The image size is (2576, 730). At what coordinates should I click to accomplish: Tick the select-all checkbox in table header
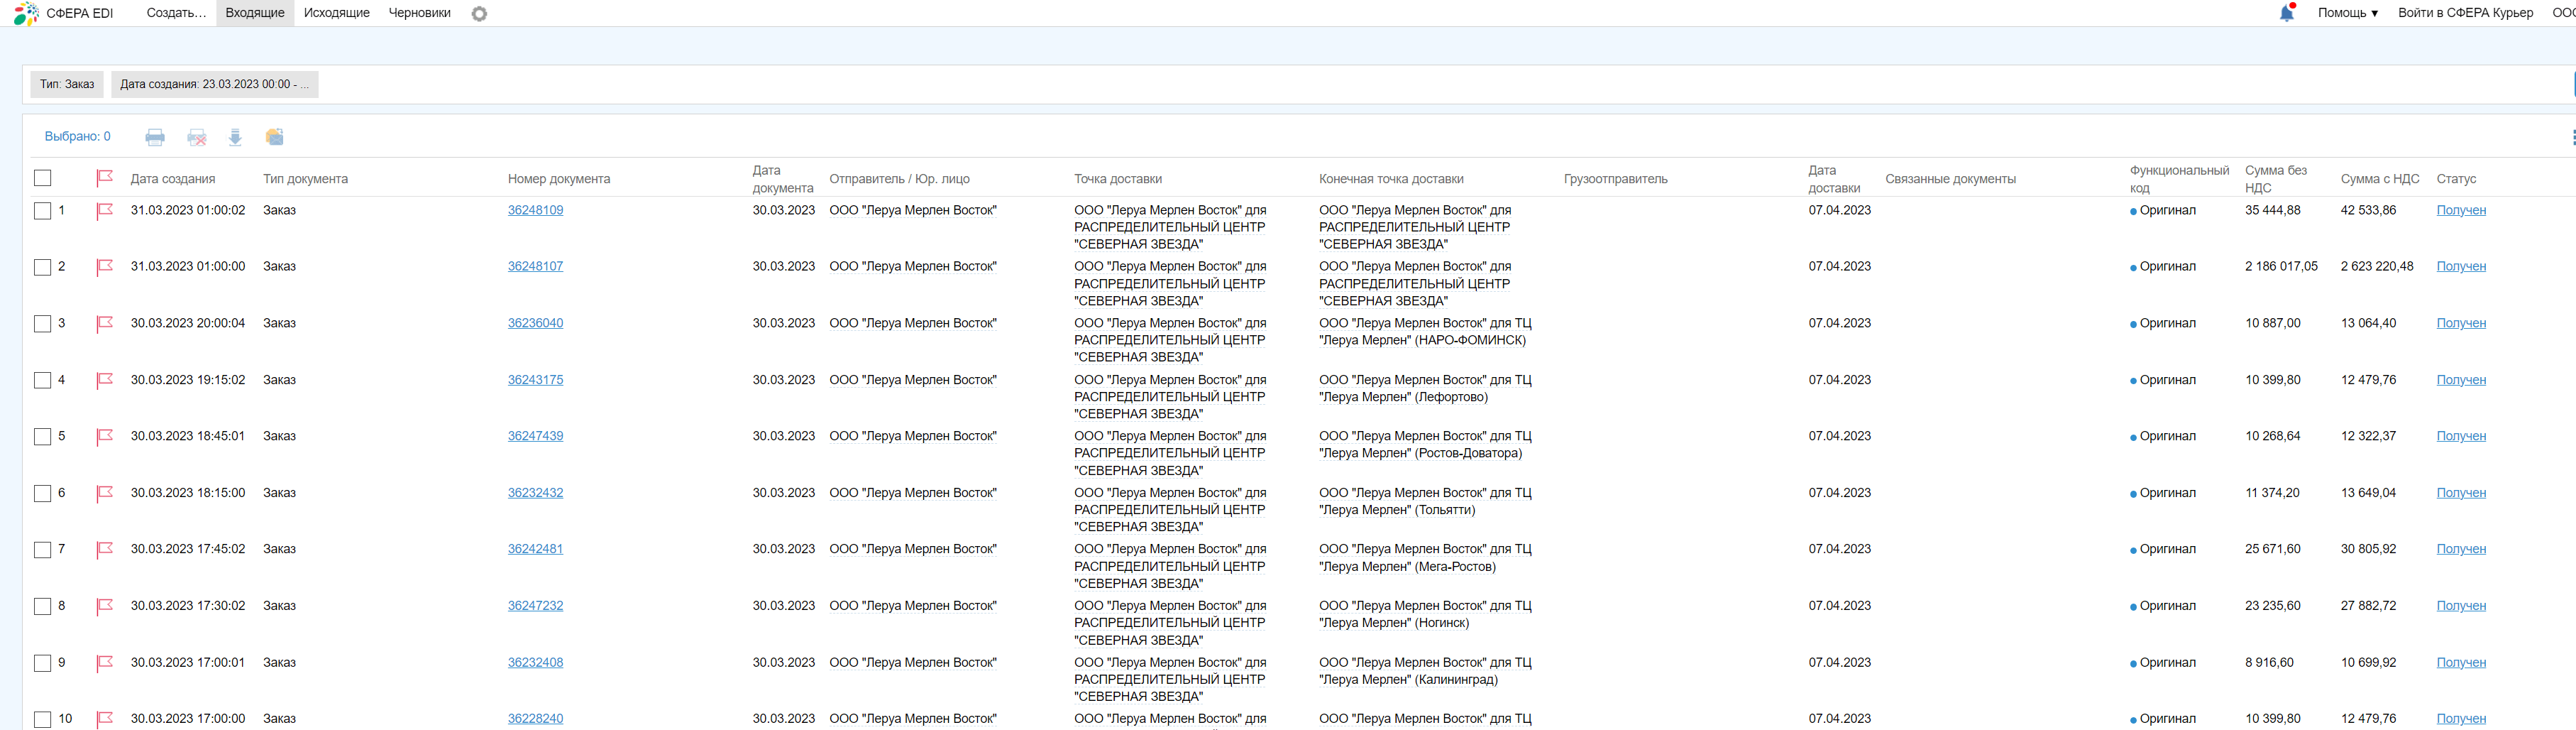coord(43,178)
